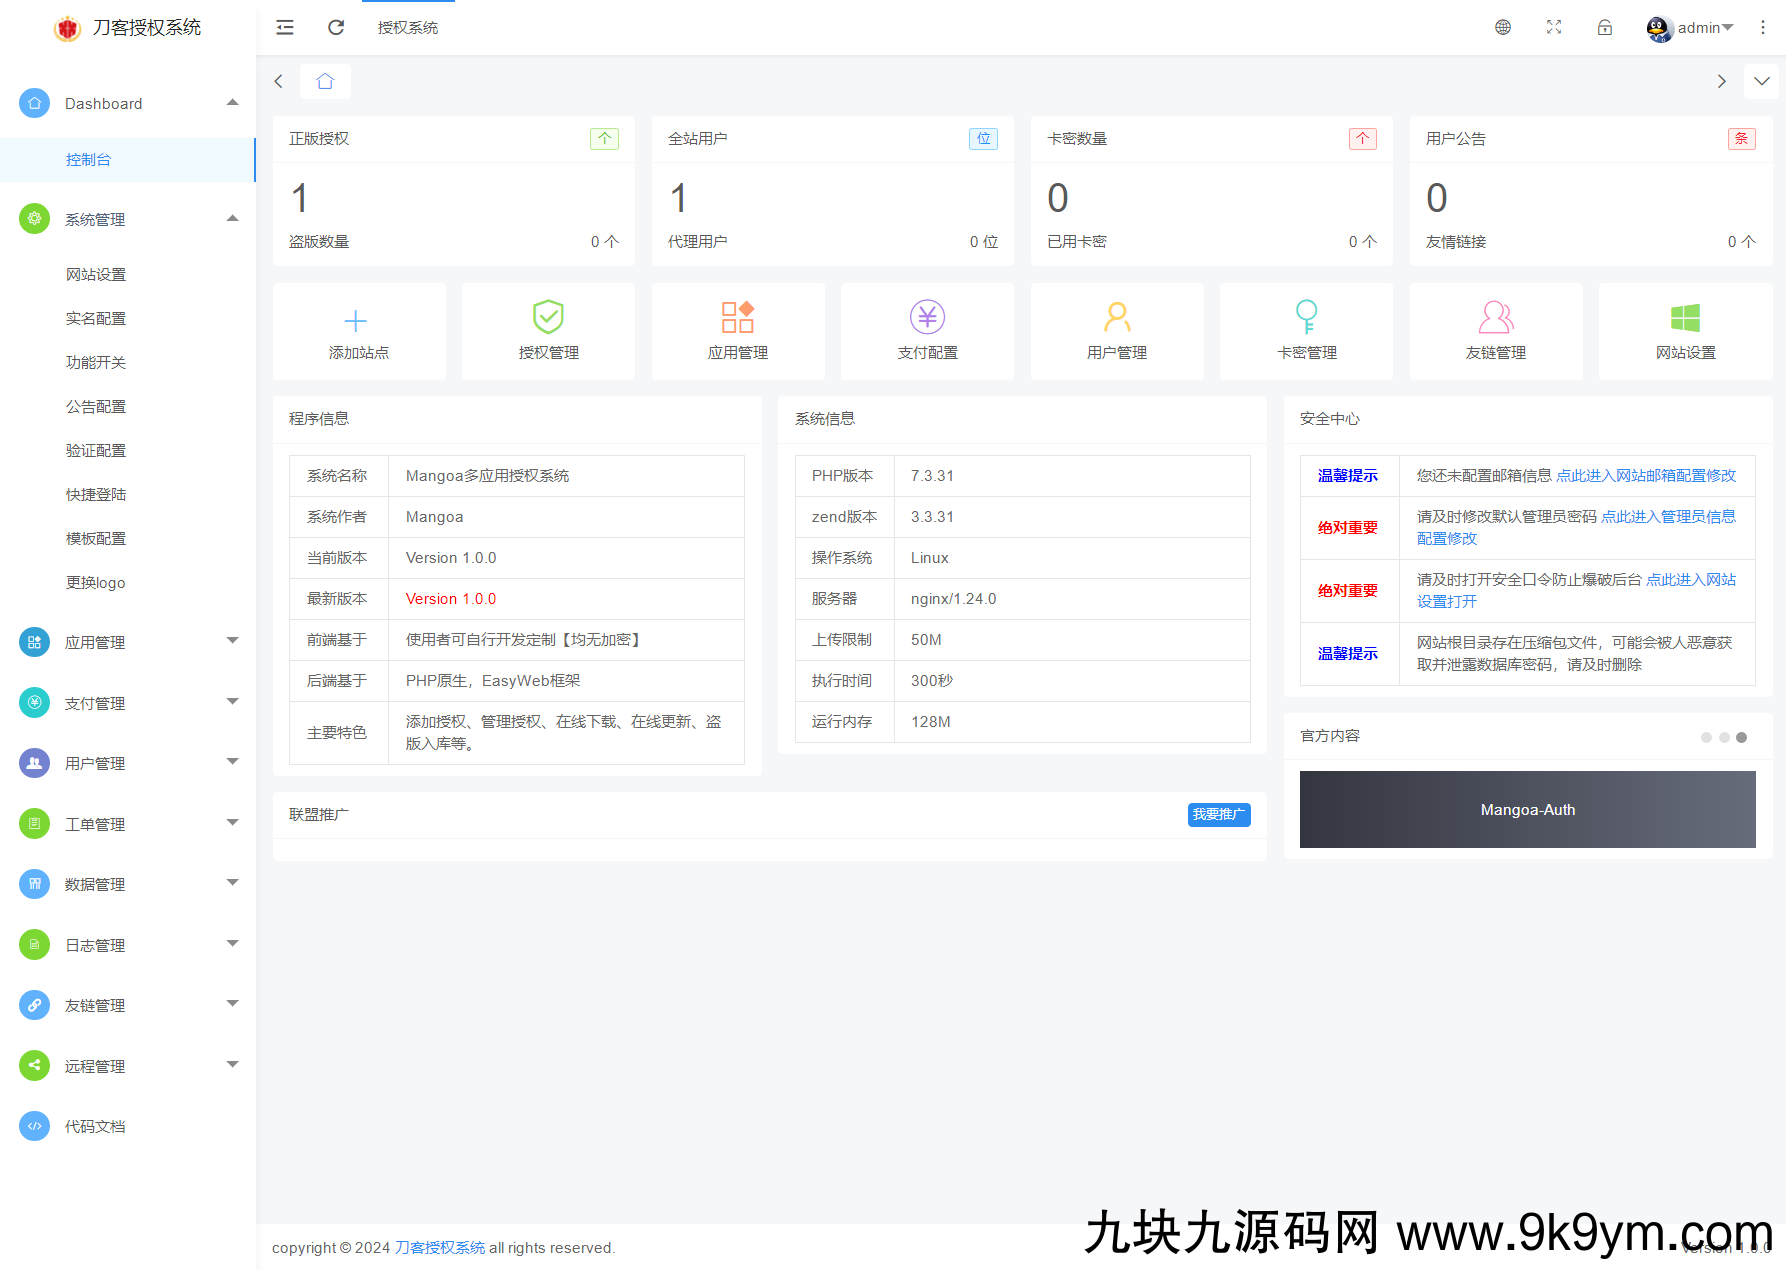Select 网站设置 in the sidebar
Viewport: 1786px width, 1270px height.
point(96,275)
